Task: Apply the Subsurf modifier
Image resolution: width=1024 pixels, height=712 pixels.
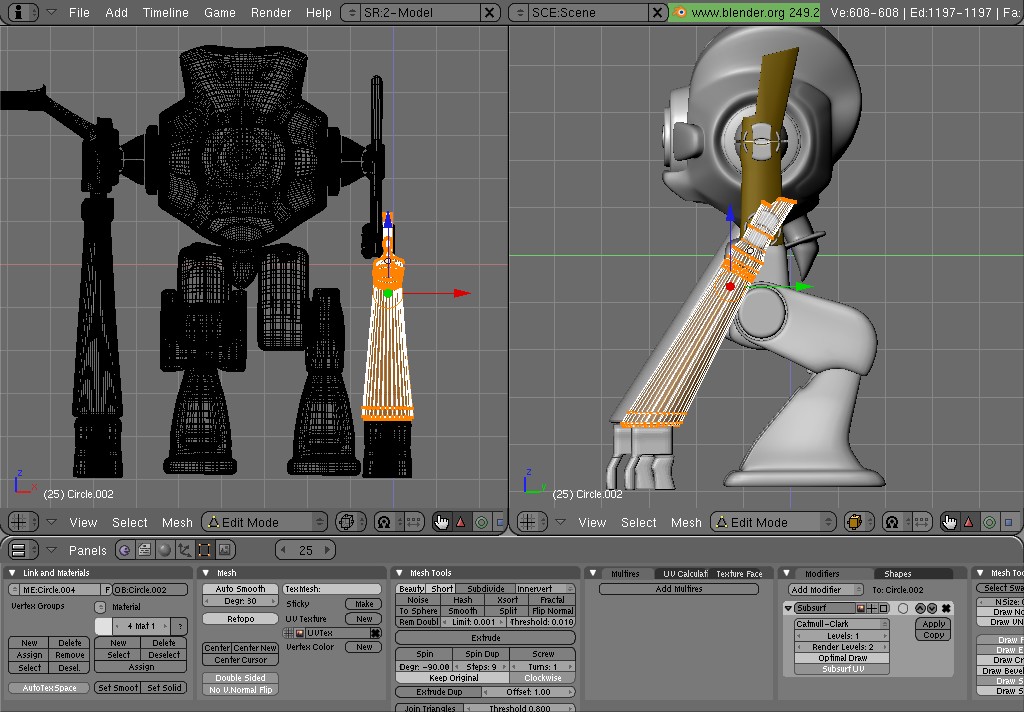Action: click(x=933, y=624)
